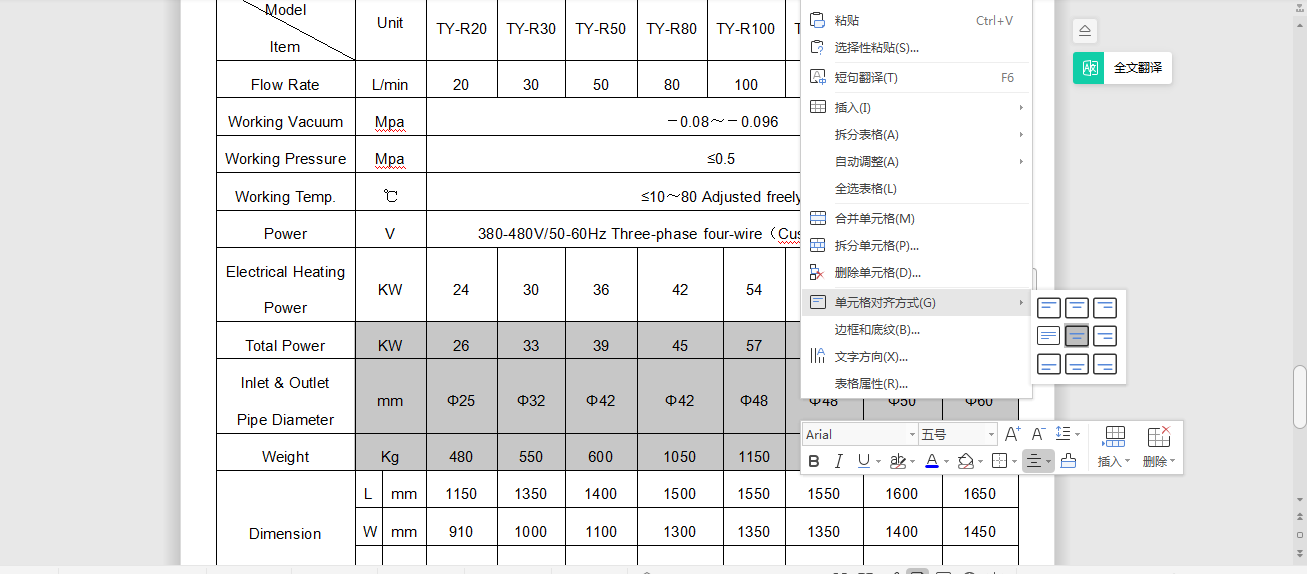Image resolution: width=1307 pixels, height=574 pixels.
Task: Select top-center cell alignment option
Action: (1077, 308)
